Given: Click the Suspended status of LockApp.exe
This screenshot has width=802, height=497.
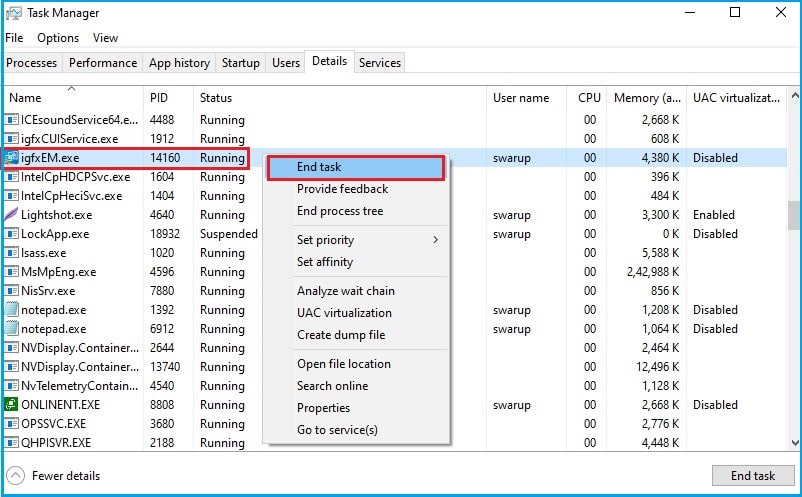Looking at the screenshot, I should [x=229, y=234].
